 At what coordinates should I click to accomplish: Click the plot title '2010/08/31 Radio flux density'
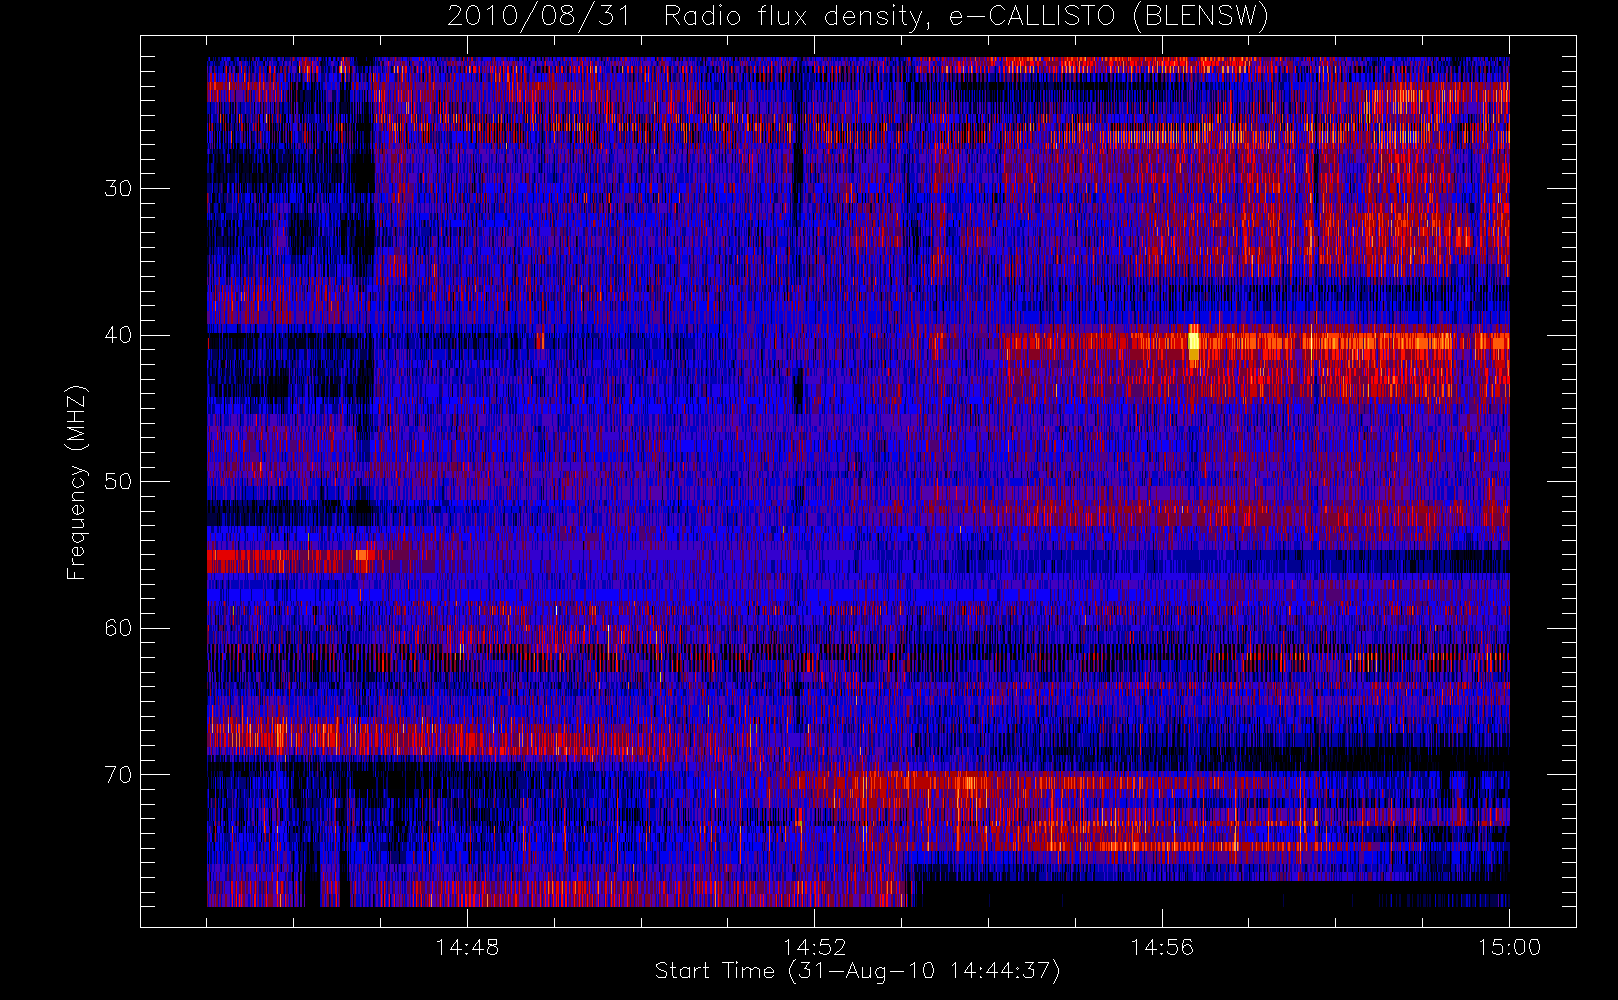coord(857,17)
